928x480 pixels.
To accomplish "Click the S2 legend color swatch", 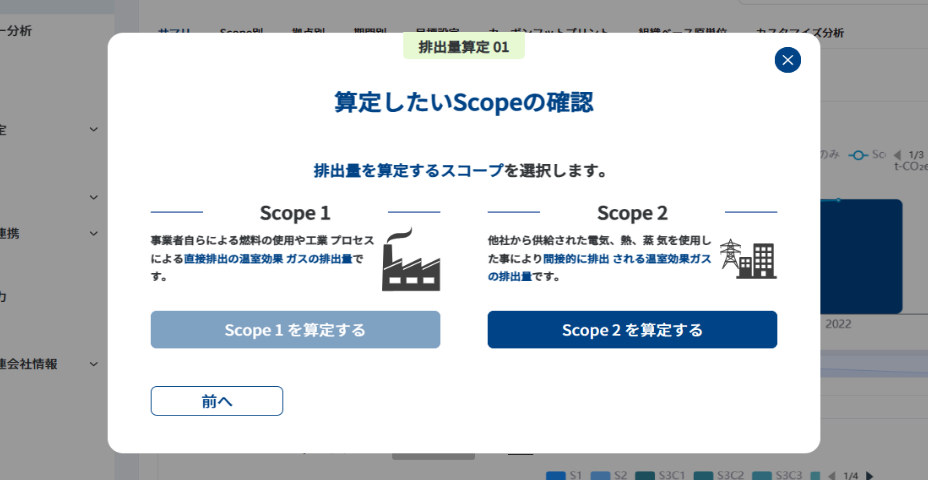I will pos(600,475).
